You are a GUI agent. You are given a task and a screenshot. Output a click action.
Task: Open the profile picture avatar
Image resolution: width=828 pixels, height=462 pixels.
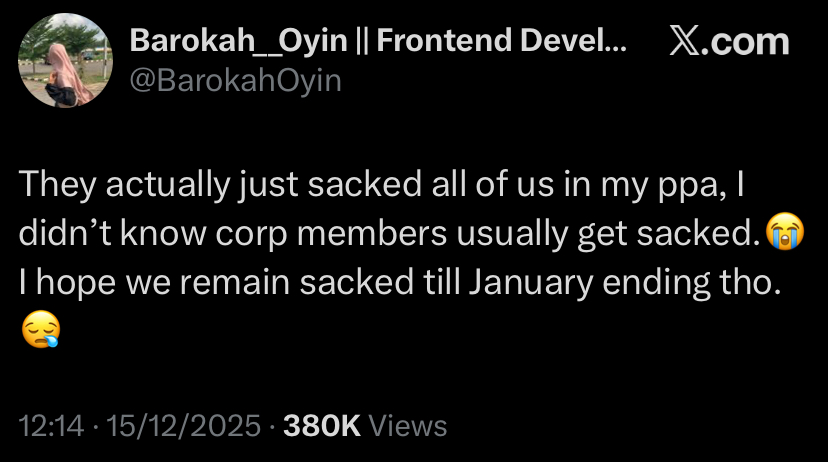(x=65, y=60)
